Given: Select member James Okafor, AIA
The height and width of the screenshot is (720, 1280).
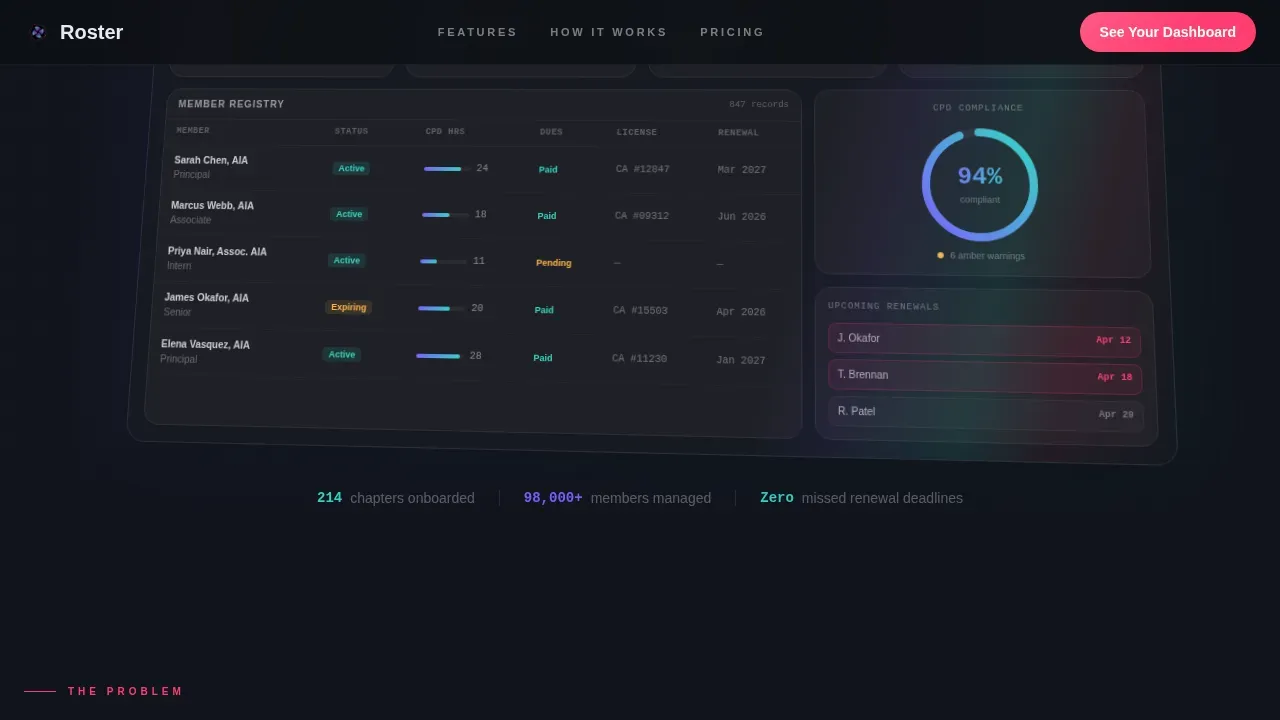Looking at the screenshot, I should 206,298.
